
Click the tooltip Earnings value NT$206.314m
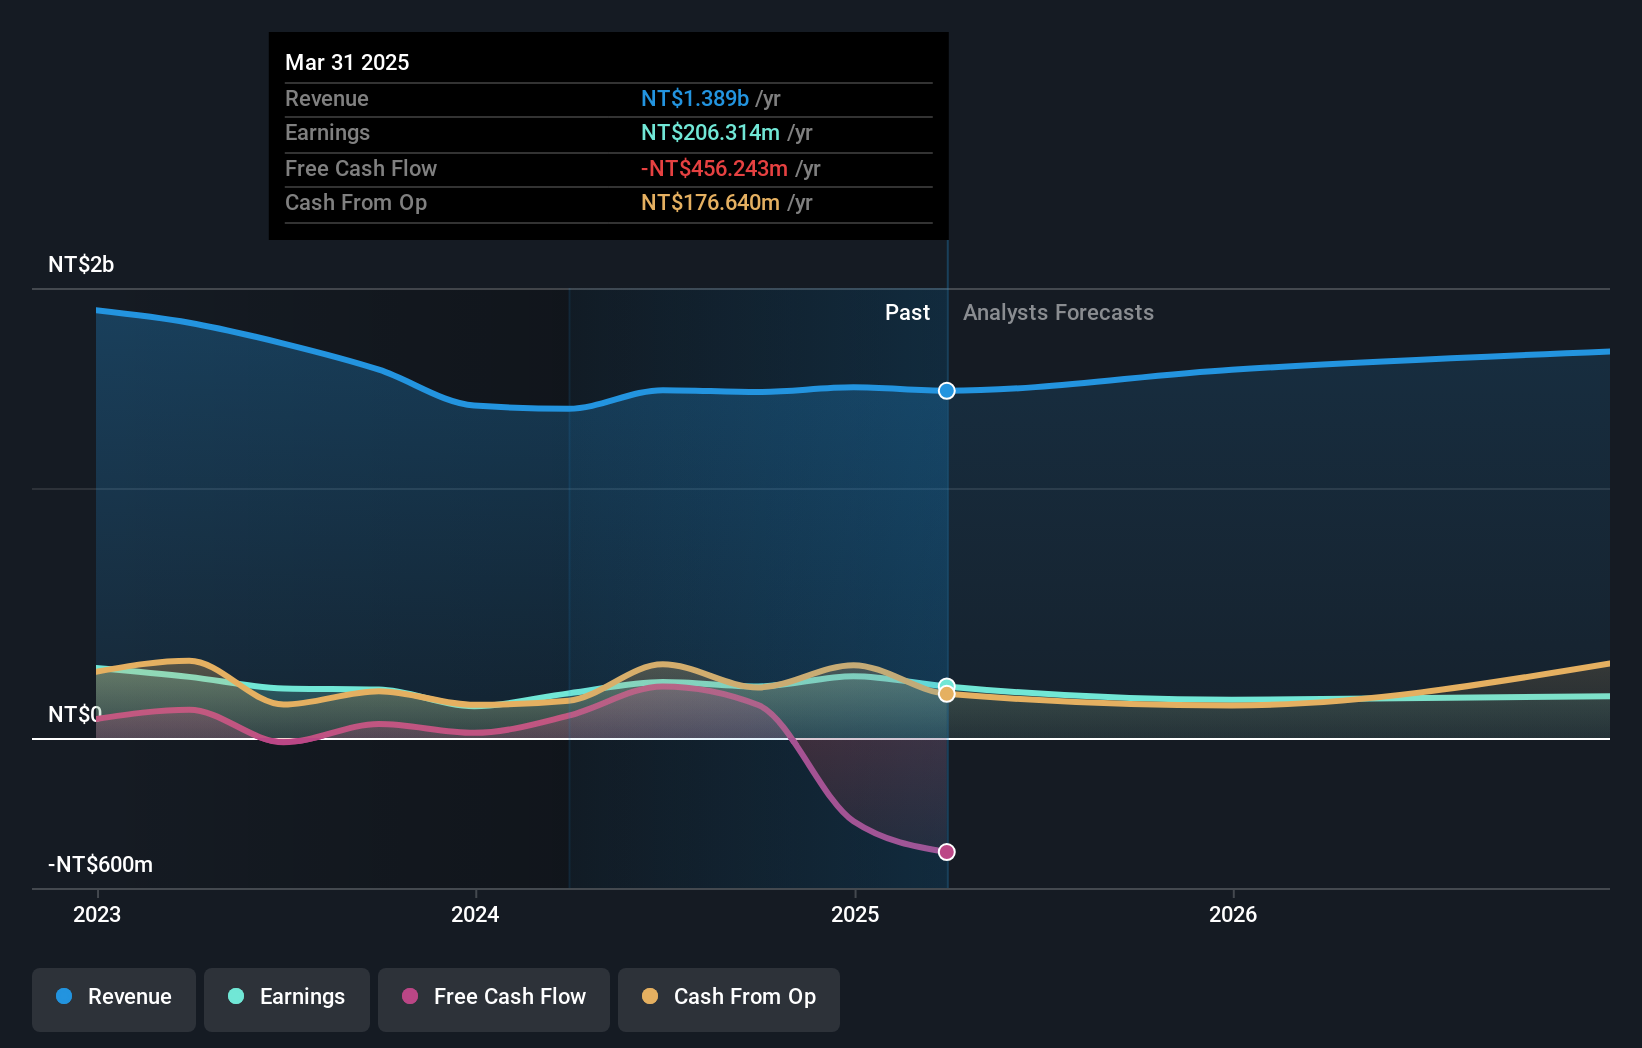tap(710, 133)
